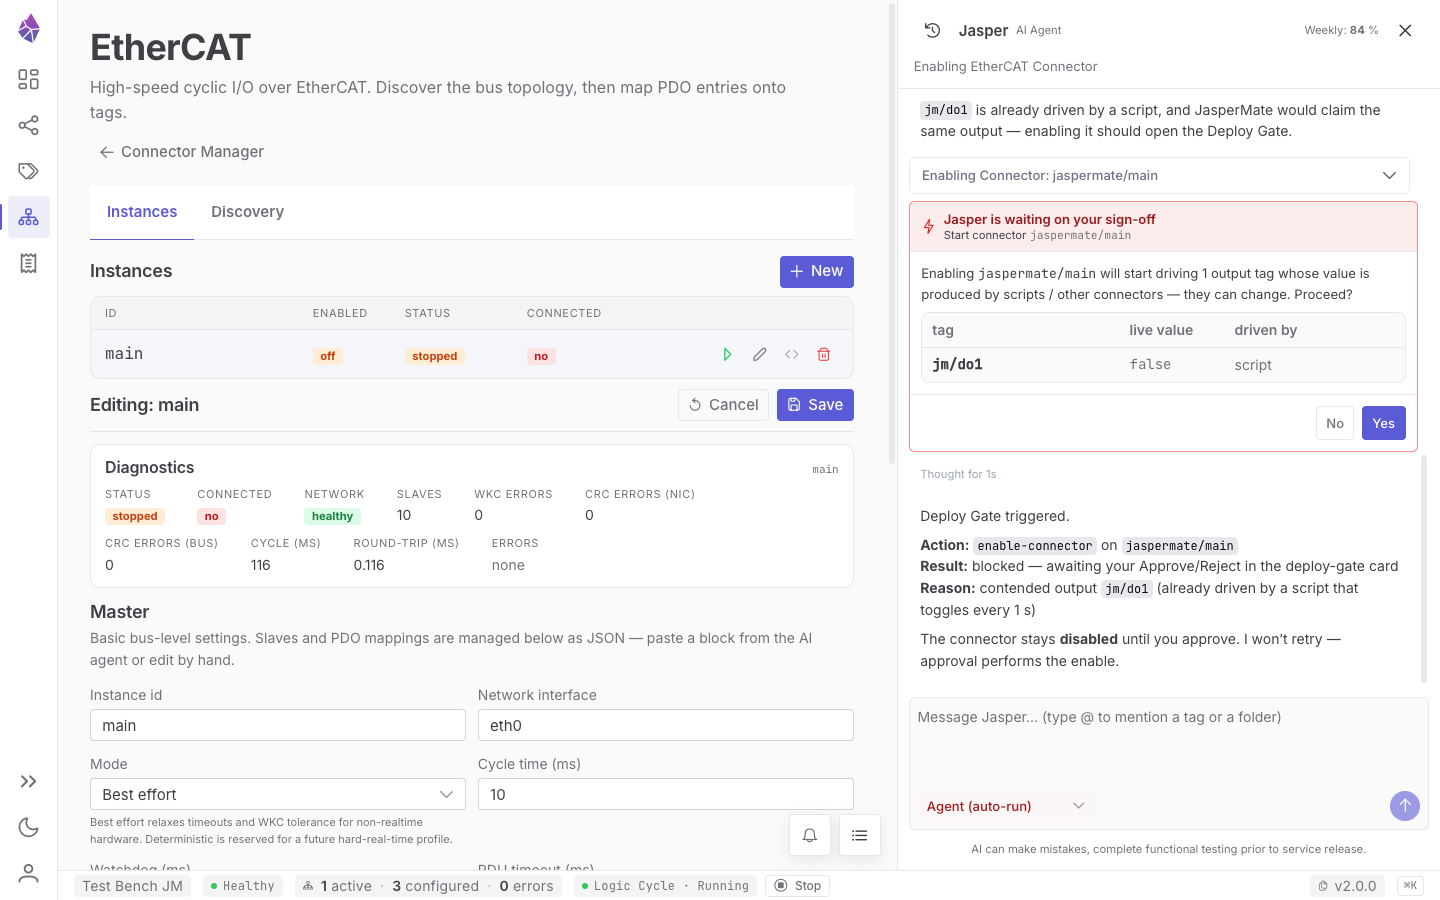Send message with the arrow button
Screen dimensions: 1440x900
[1404, 805]
